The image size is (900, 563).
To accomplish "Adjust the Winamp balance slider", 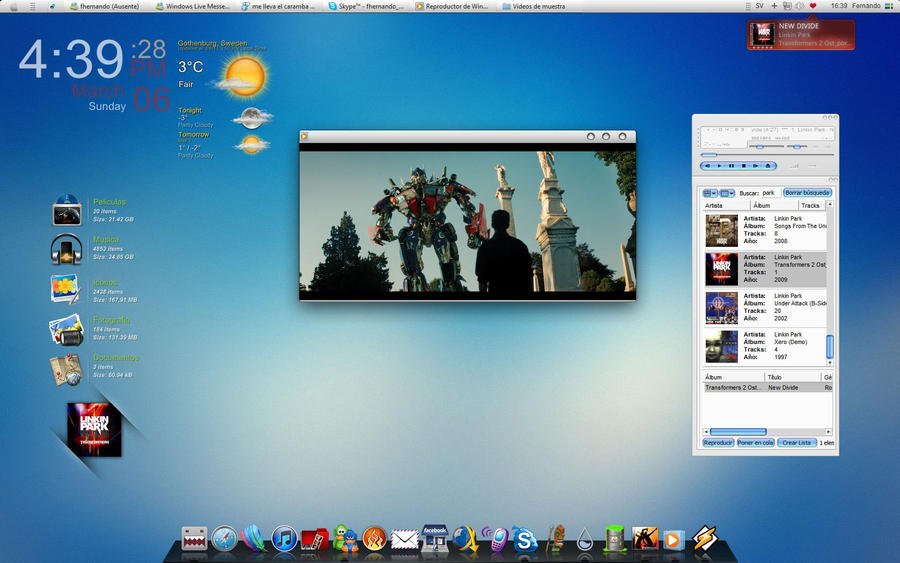I will (797, 147).
